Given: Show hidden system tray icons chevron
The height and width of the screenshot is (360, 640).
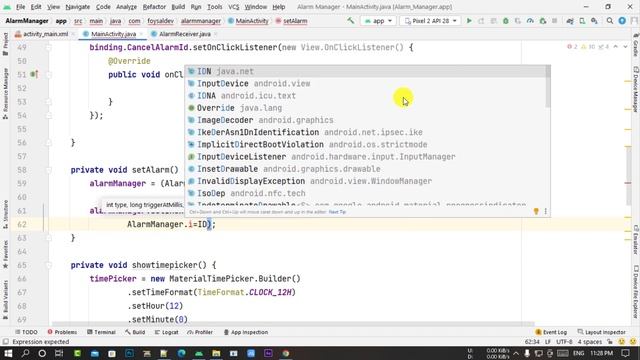Looking at the screenshot, I should coord(516,353).
